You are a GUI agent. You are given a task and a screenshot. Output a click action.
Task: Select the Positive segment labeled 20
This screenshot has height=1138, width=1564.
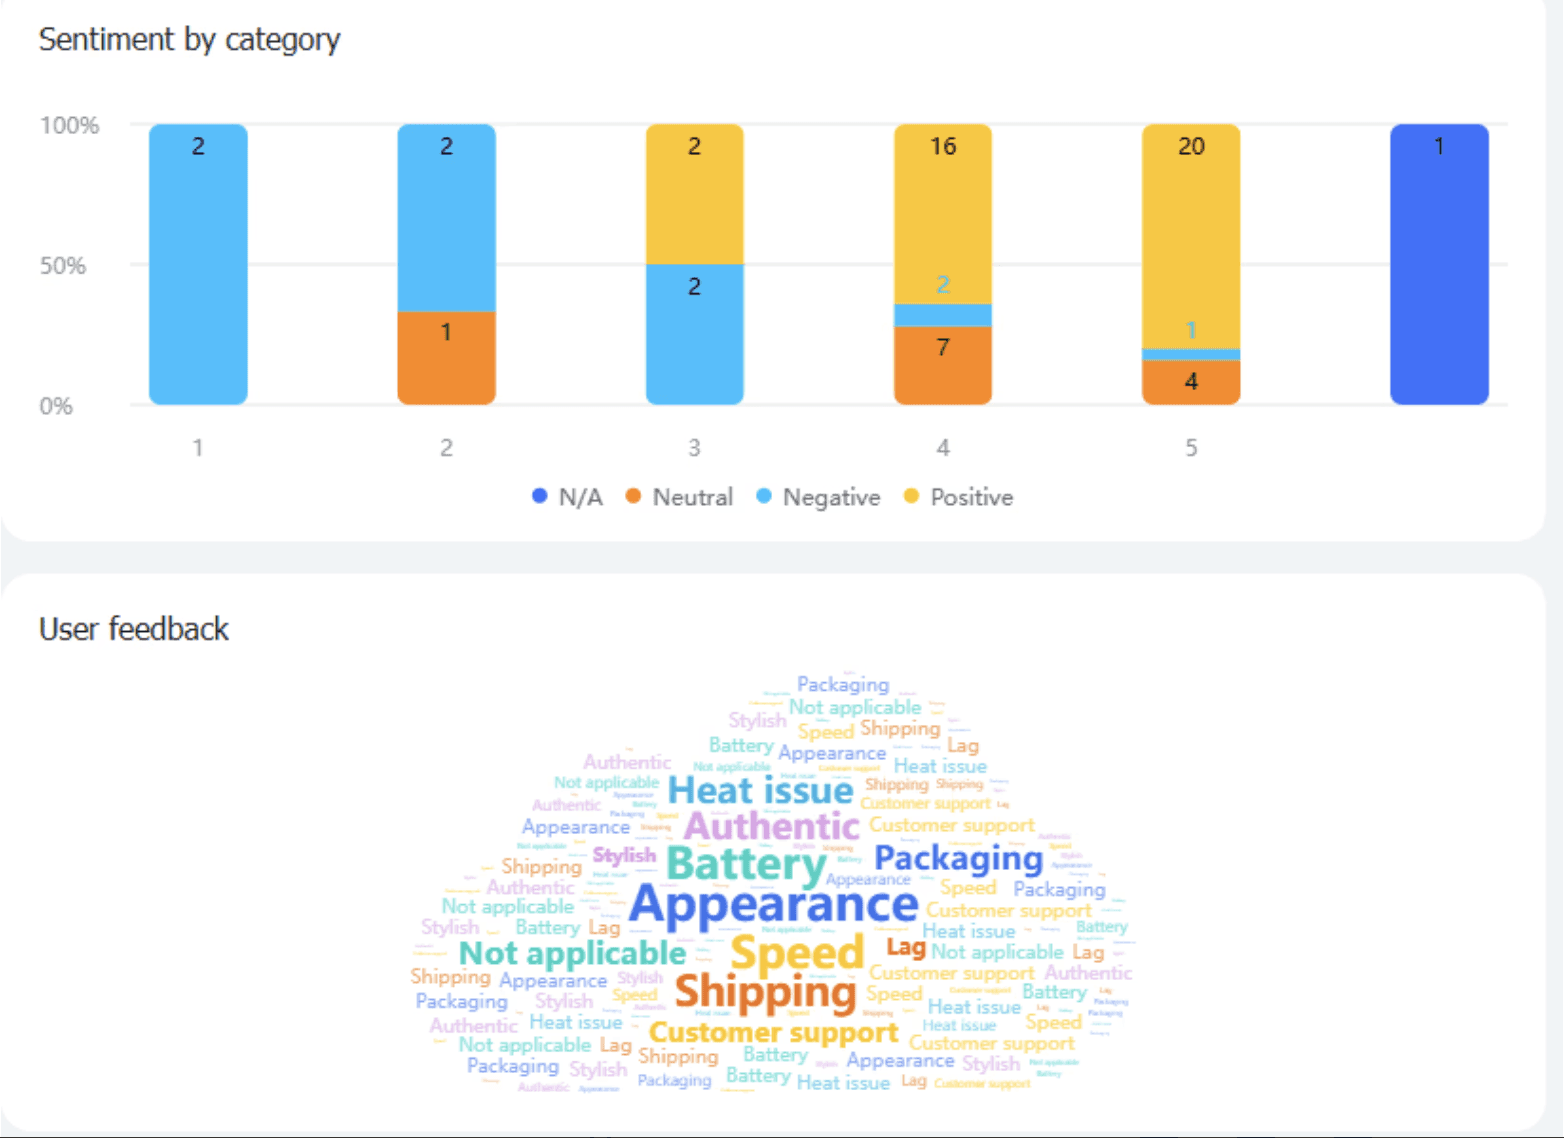point(1191,236)
